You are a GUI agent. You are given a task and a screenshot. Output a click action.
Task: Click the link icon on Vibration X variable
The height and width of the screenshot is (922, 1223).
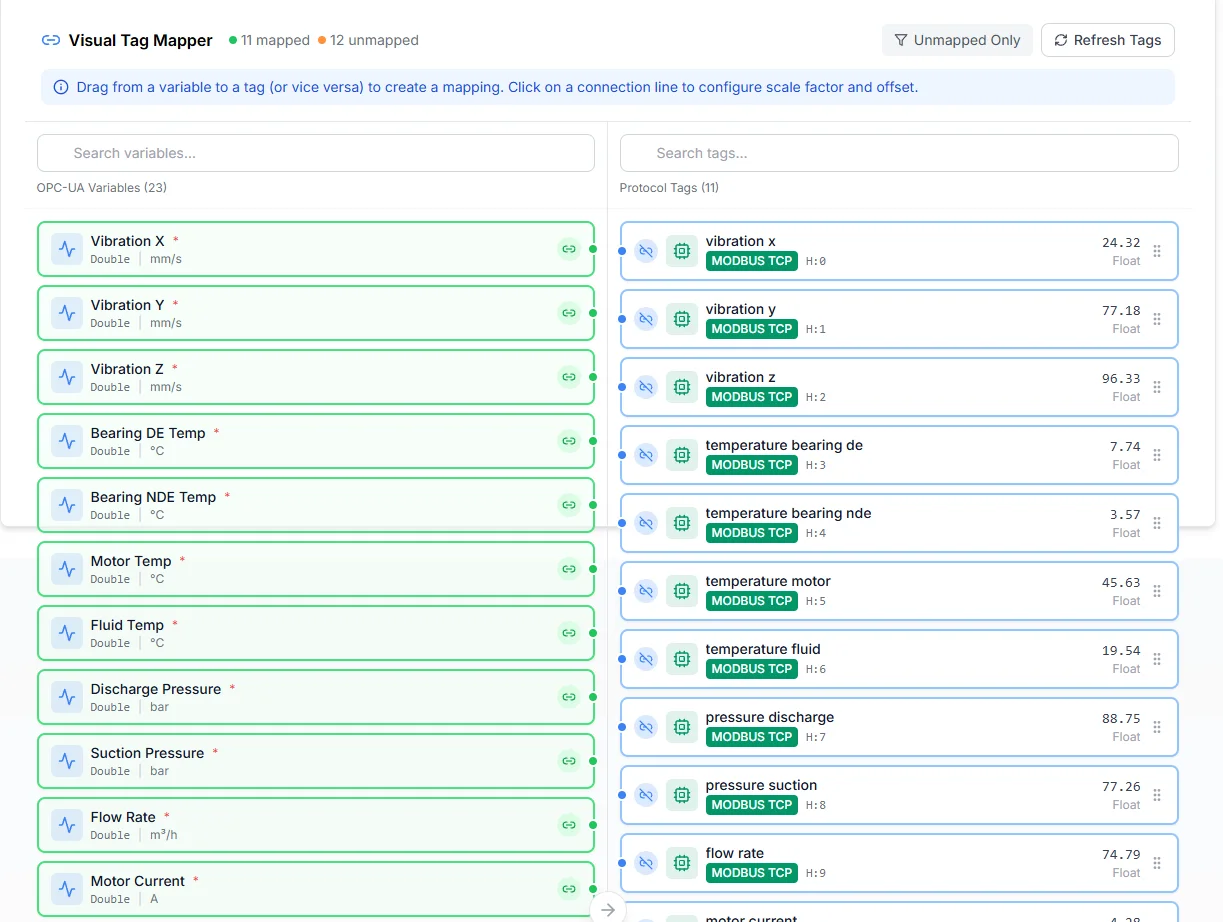coord(569,249)
